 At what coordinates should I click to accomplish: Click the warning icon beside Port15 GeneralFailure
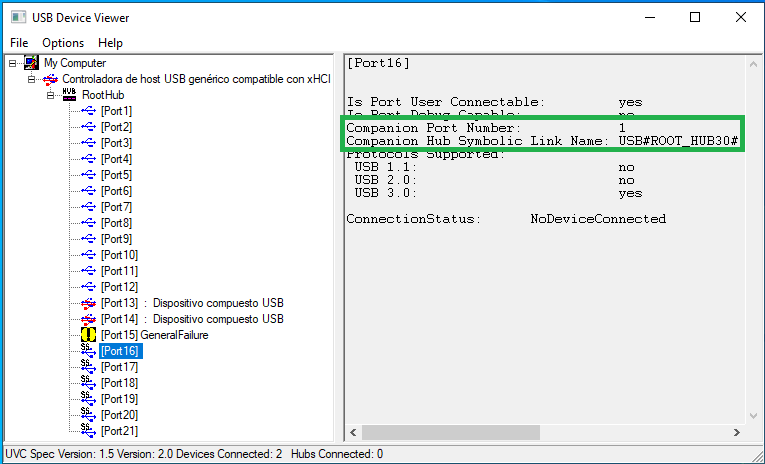(89, 335)
